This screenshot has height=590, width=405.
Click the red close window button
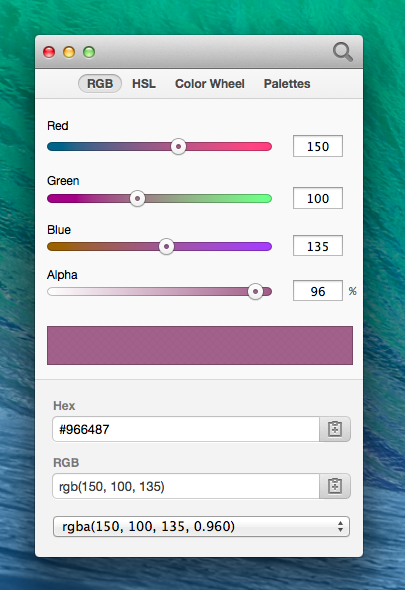coord(49,52)
